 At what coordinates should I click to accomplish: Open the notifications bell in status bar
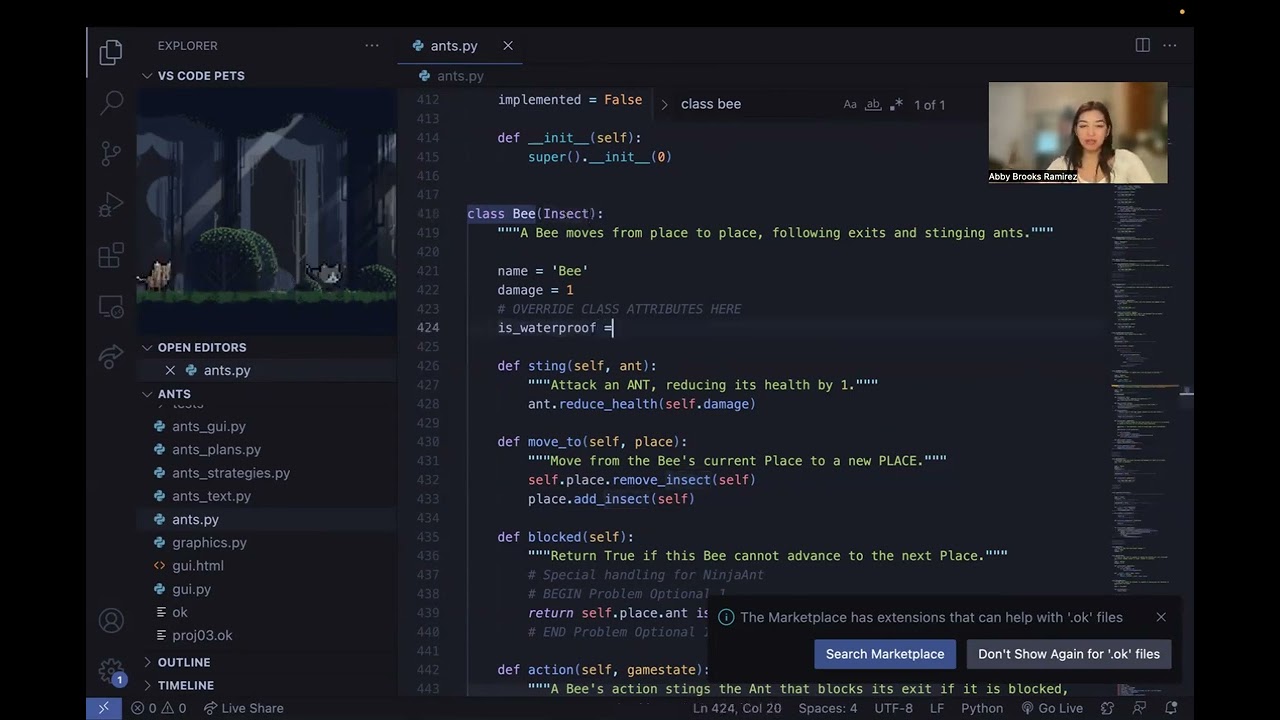coord(1170,708)
